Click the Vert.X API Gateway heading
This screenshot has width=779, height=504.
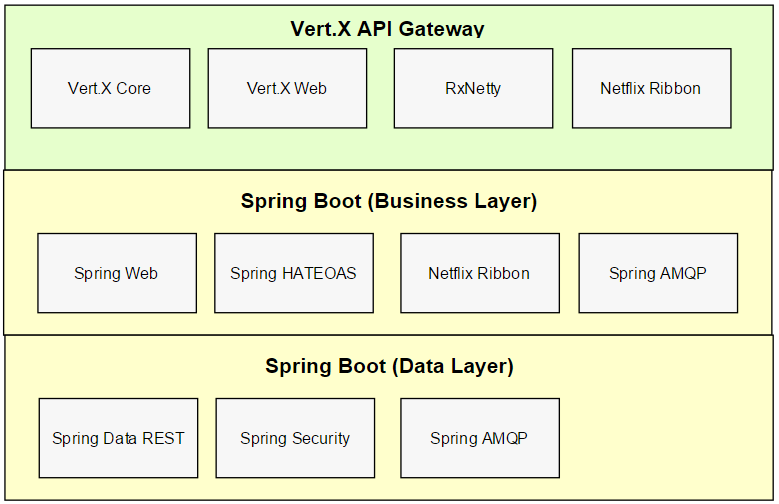click(388, 28)
